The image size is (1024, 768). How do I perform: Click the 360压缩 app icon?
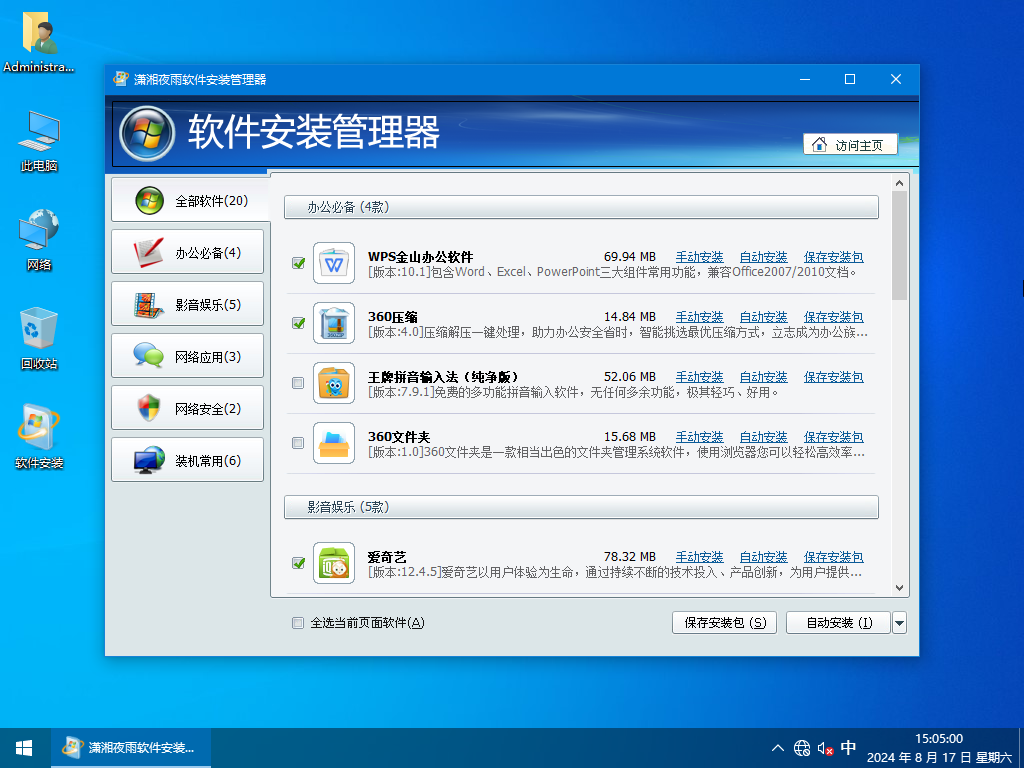click(334, 323)
